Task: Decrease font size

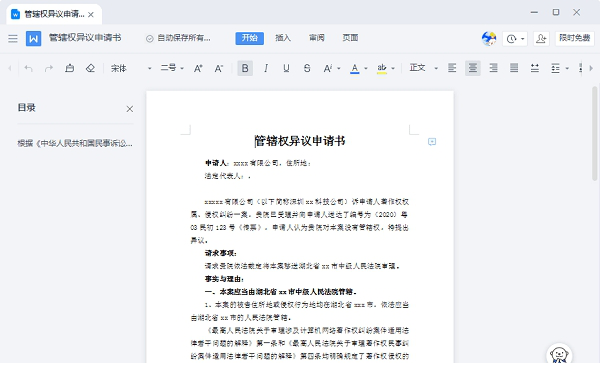Action: click(218, 69)
